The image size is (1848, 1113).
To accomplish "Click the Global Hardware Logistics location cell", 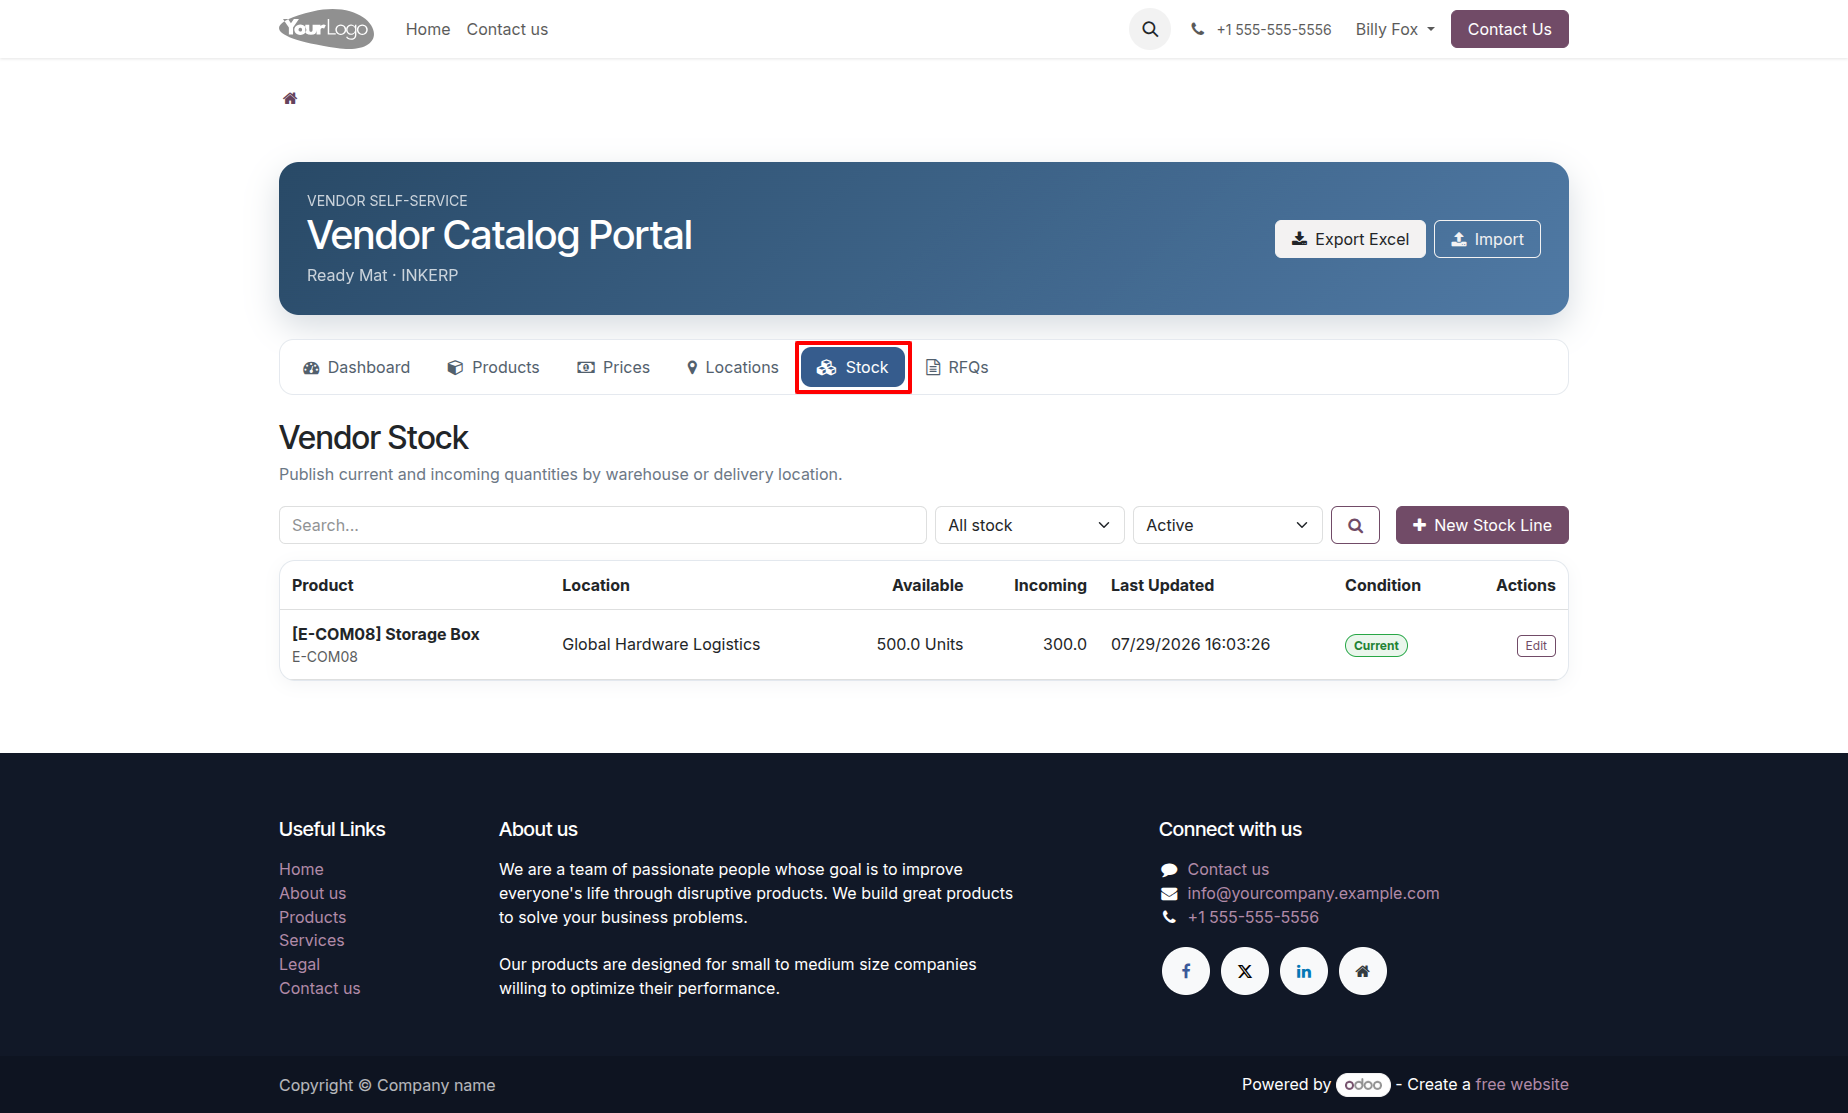I will 661,644.
